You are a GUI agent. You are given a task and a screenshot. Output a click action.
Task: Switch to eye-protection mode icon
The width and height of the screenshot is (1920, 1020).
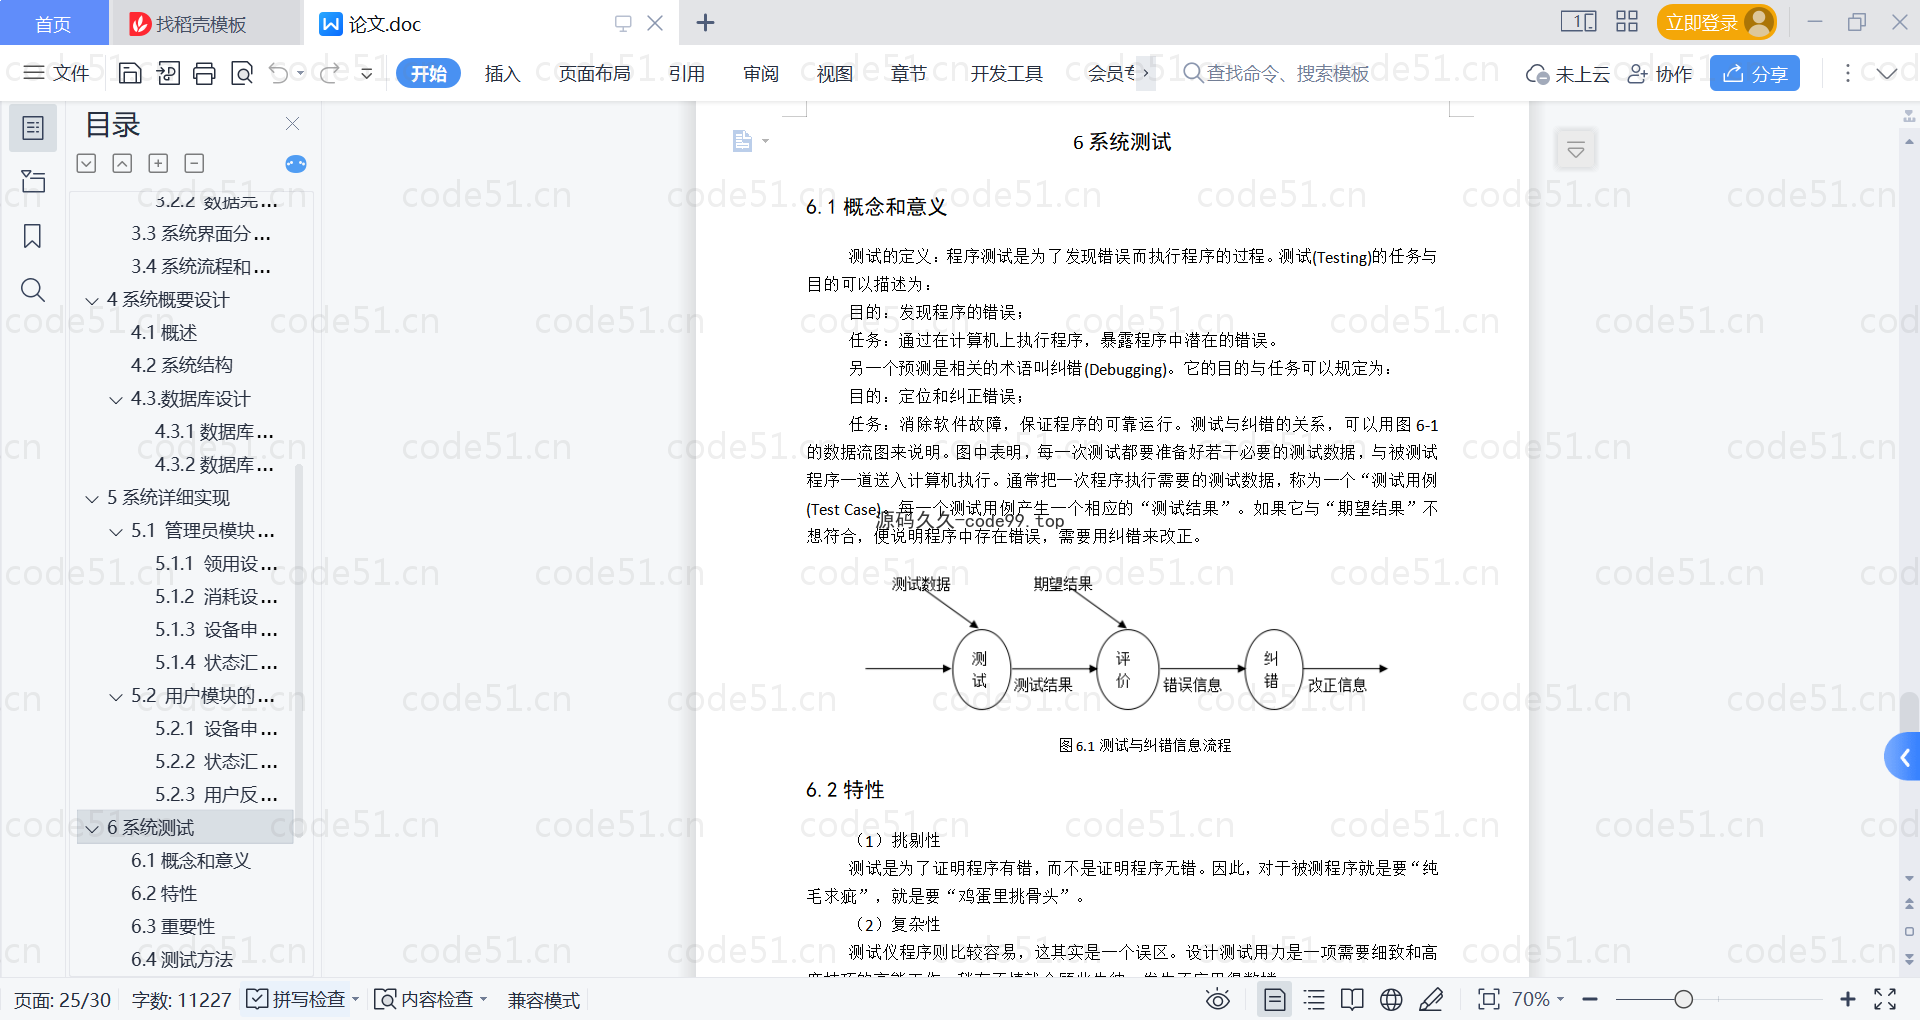(x=1217, y=999)
